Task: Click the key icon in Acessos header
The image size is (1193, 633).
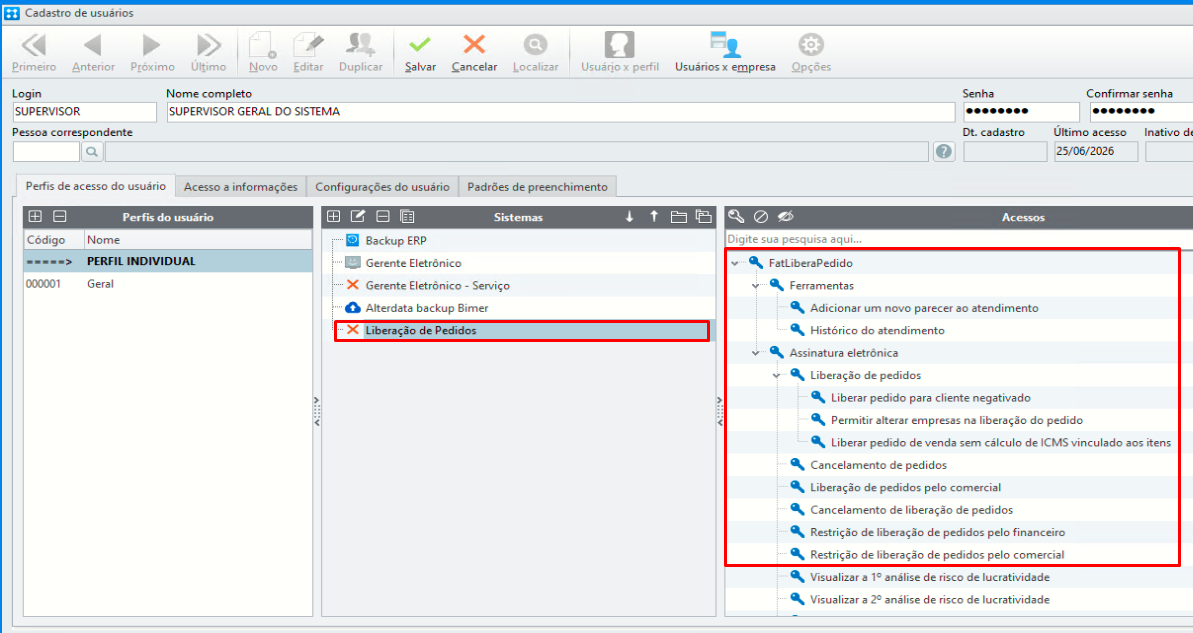Action: (x=736, y=217)
